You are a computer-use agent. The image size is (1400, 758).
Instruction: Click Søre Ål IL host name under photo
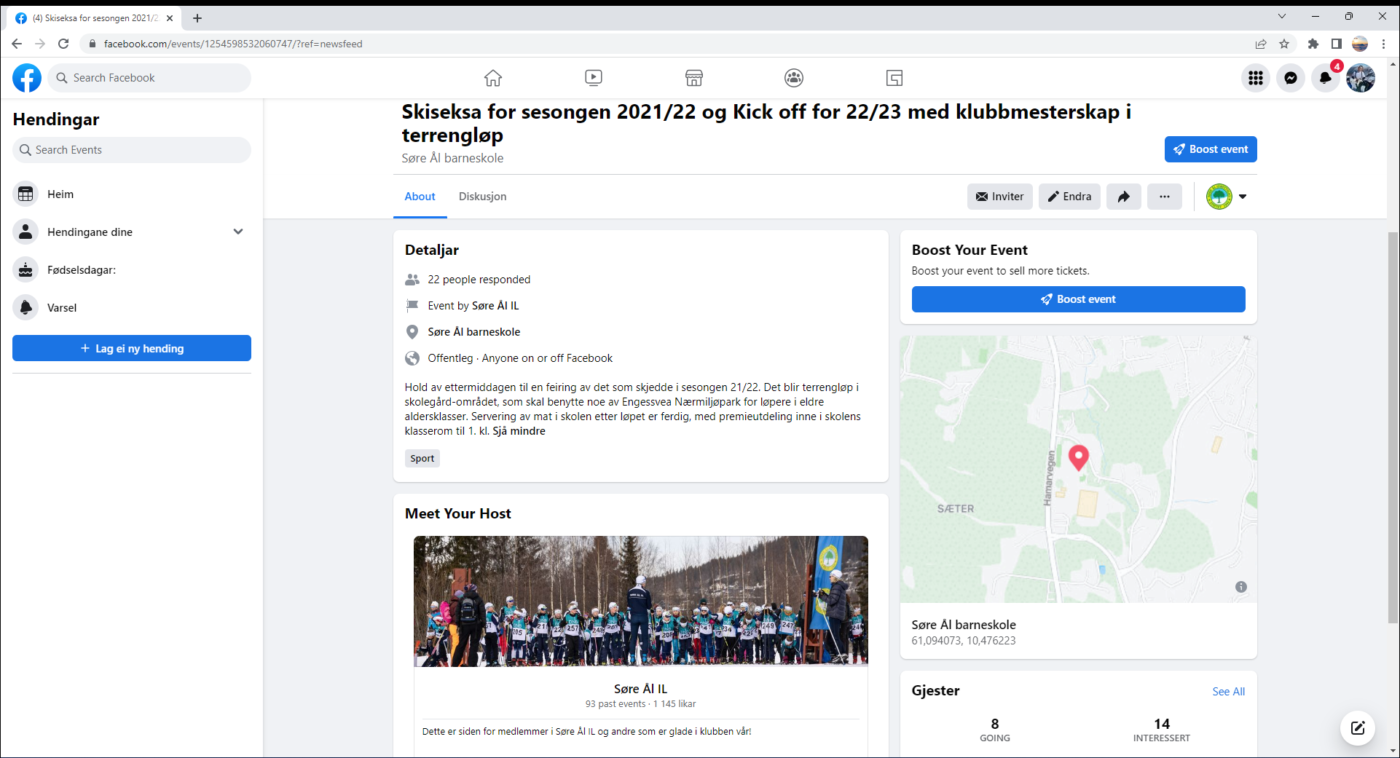(x=641, y=689)
